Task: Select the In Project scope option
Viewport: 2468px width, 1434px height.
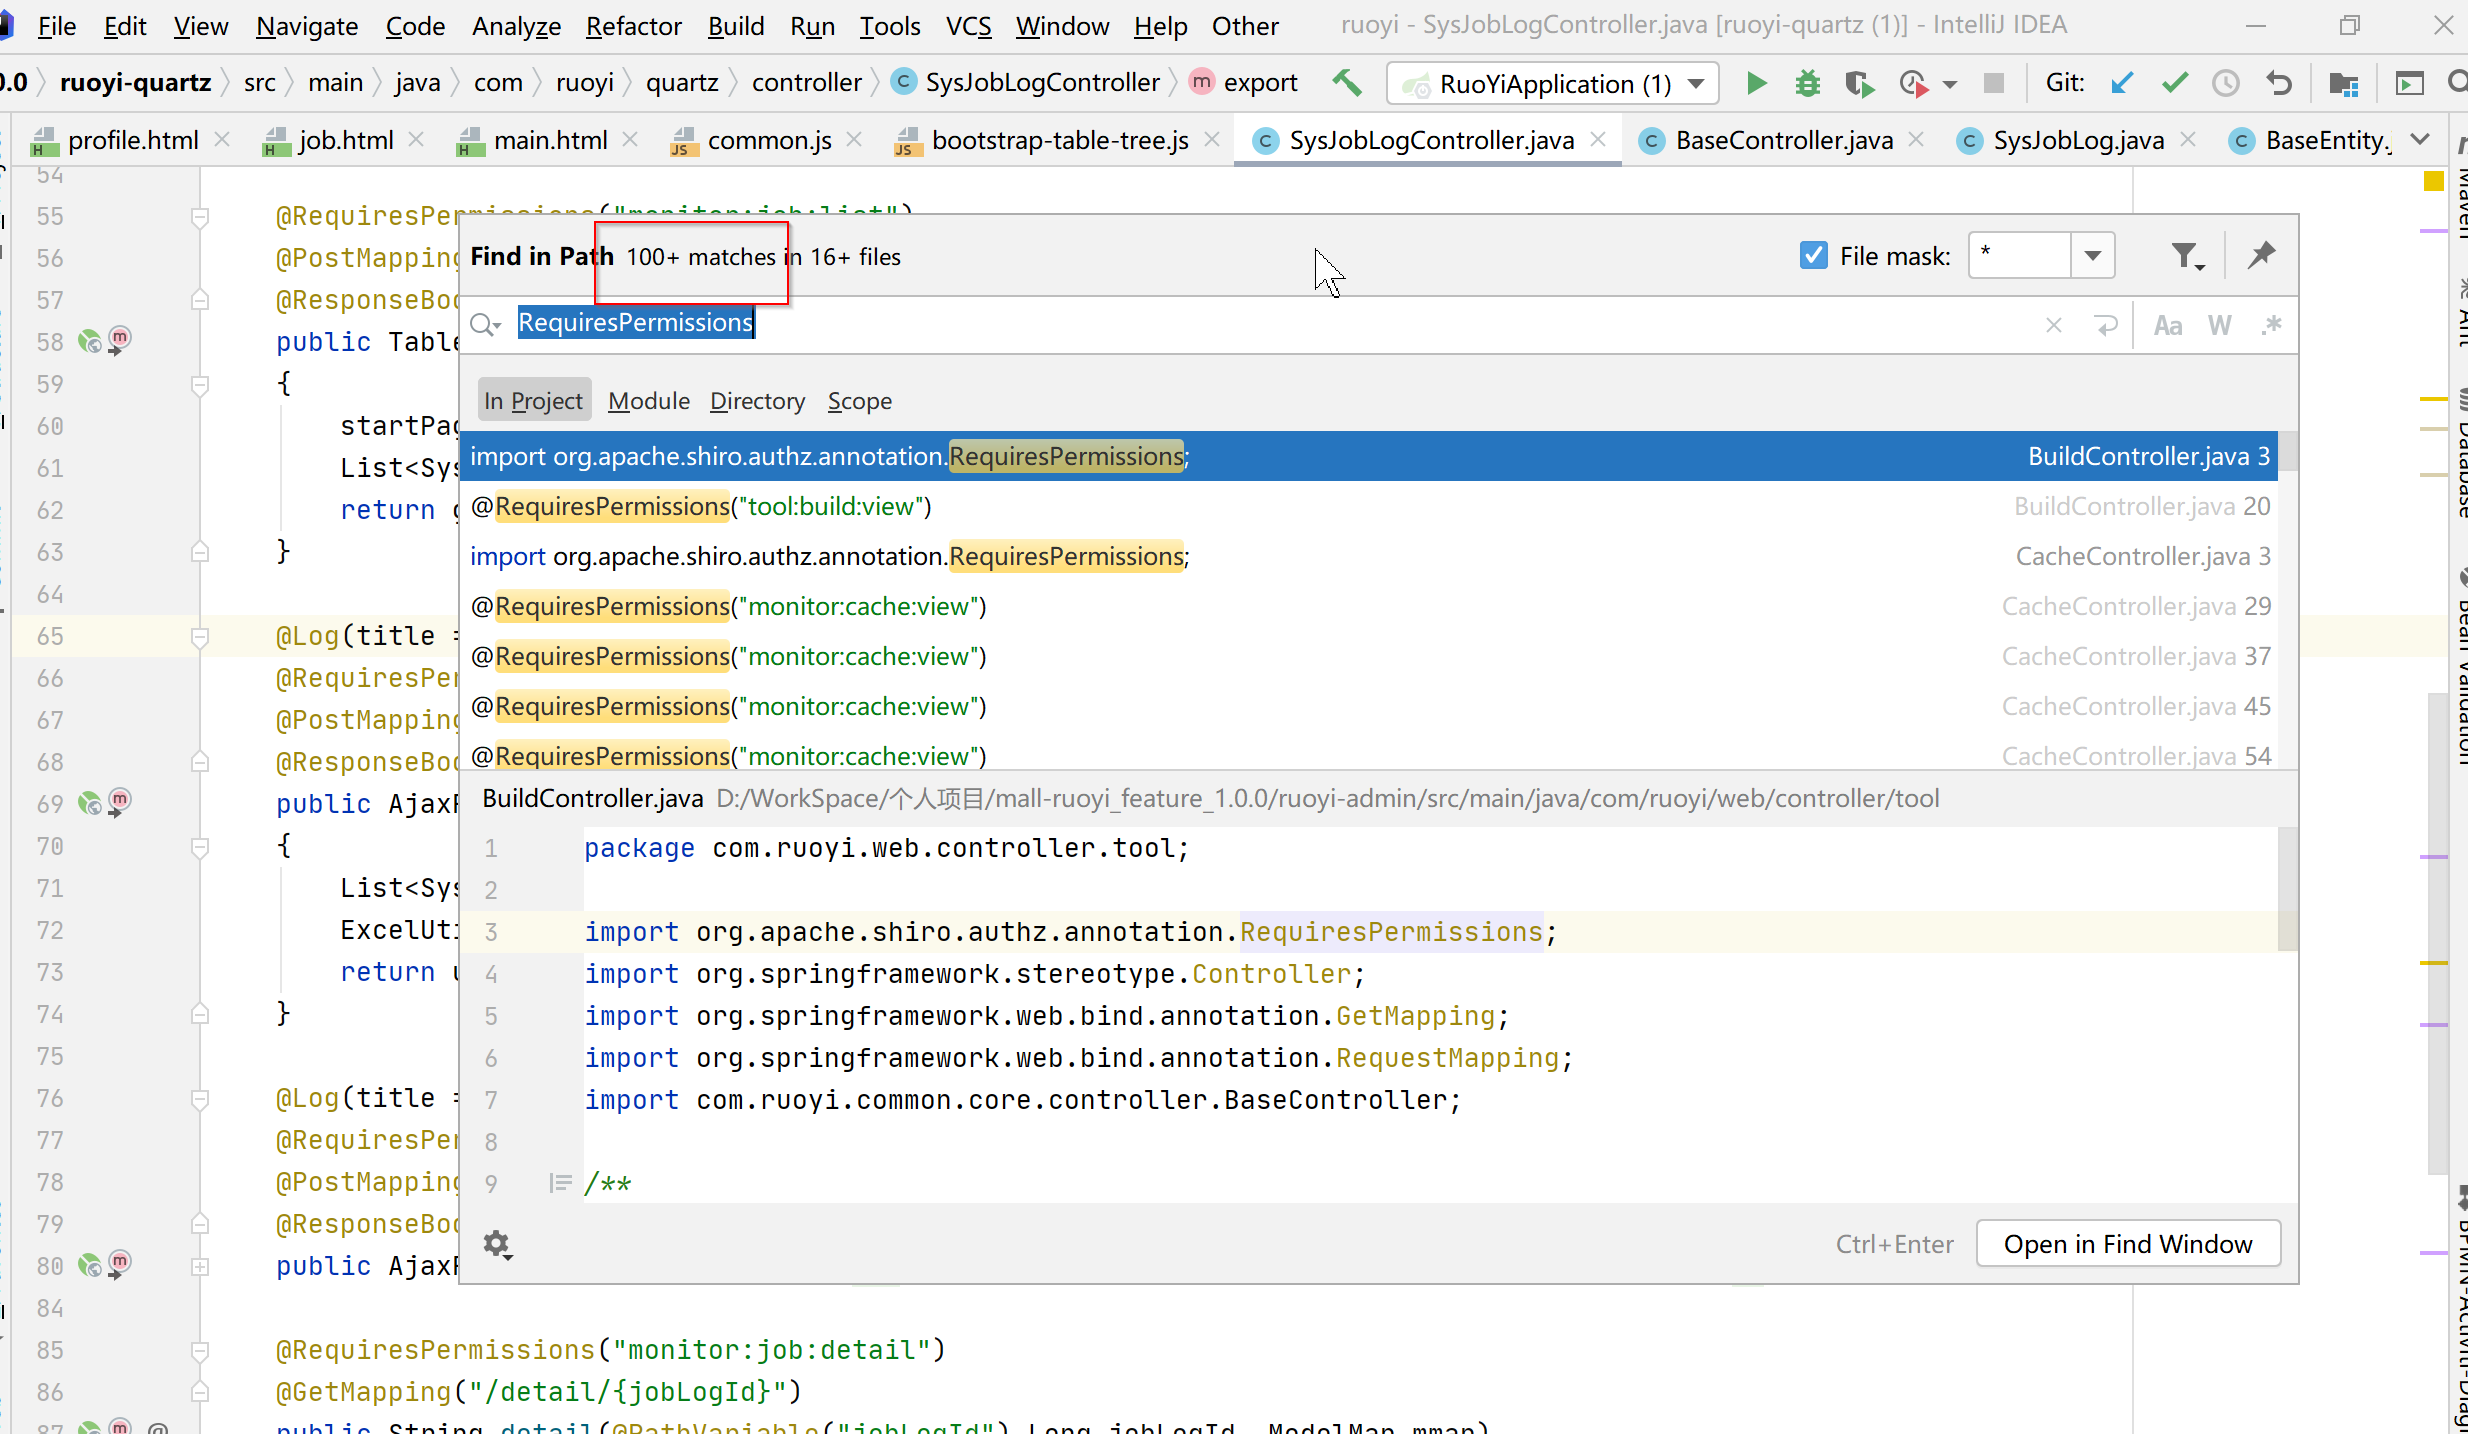Action: 533,399
